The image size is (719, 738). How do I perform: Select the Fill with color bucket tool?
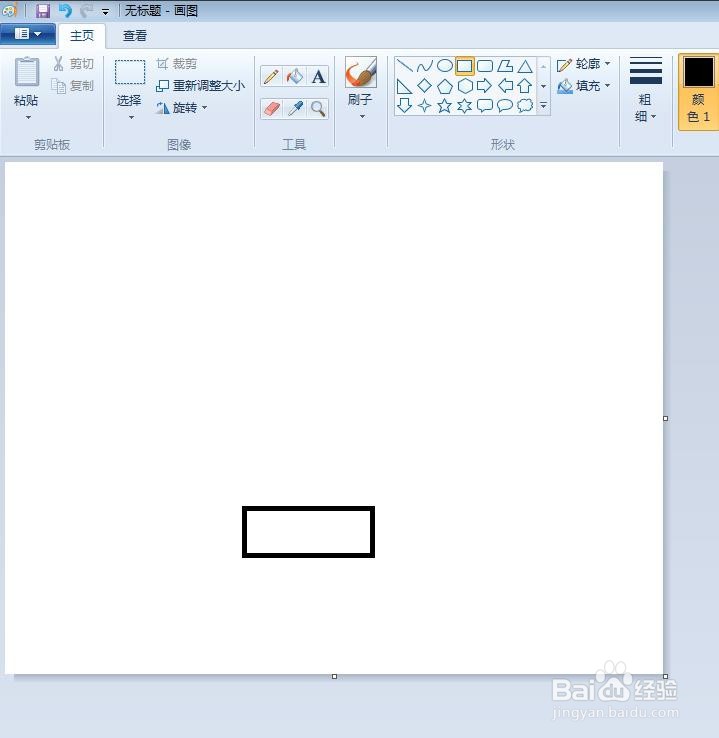(295, 76)
